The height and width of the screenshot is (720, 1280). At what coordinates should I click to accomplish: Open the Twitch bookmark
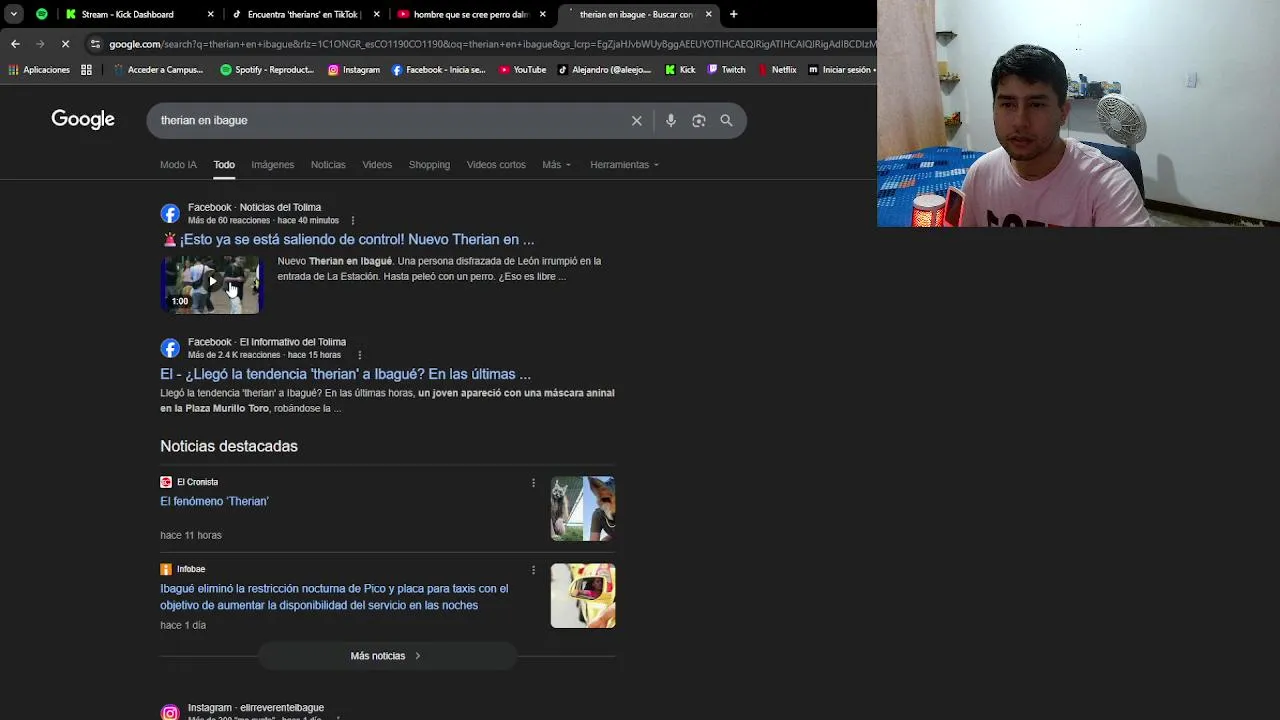pyautogui.click(x=726, y=70)
